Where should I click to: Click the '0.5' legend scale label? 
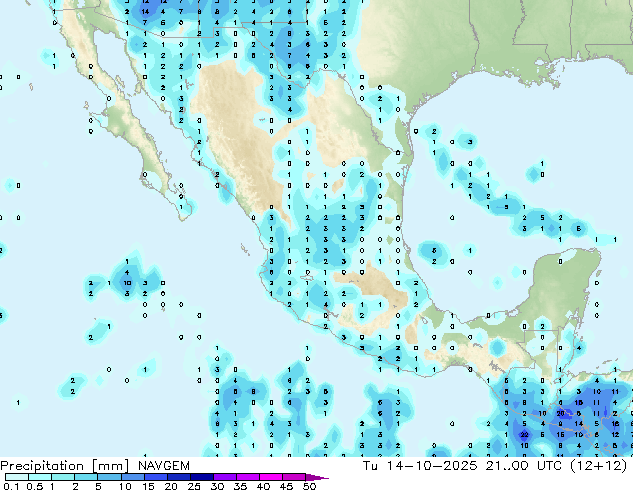tap(34, 486)
